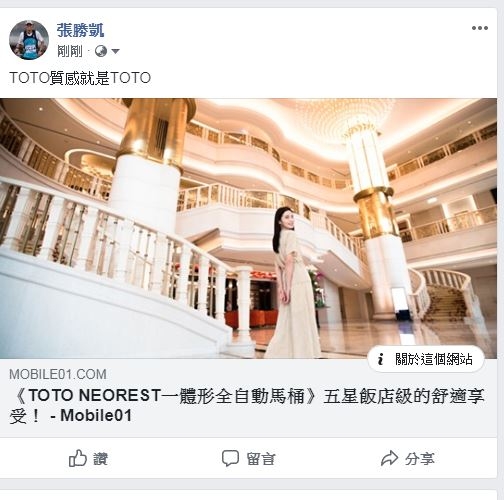Screen dimensions: 504x500
Task: Open the TOTO NEOREST article title link
Action: point(247,405)
